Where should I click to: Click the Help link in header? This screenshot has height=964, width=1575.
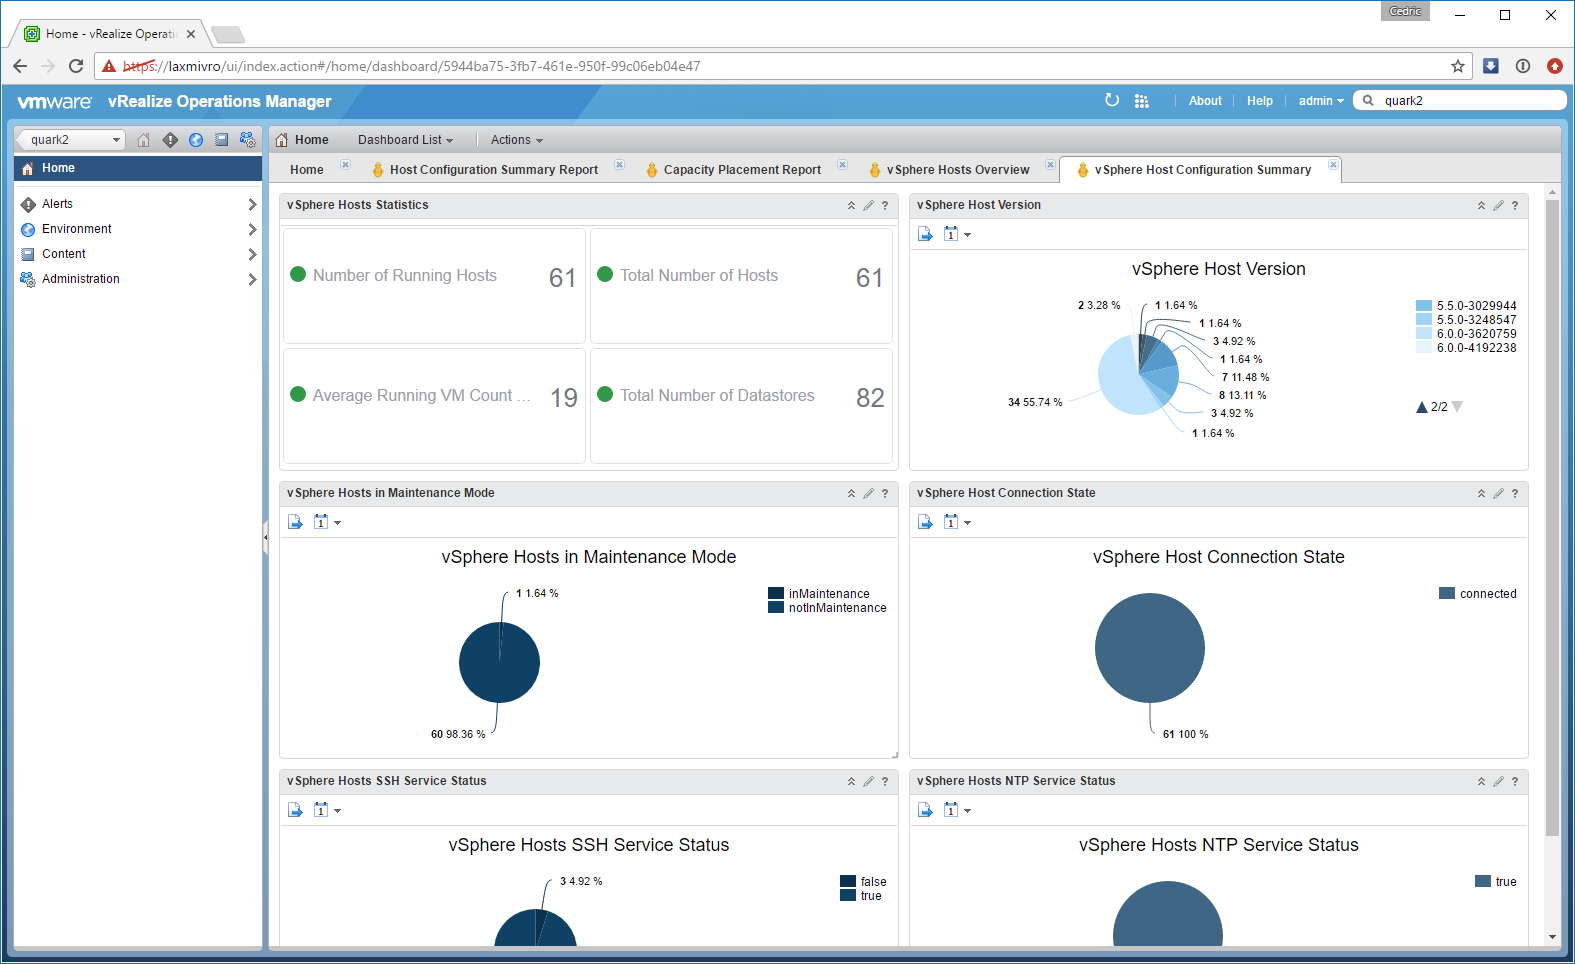pyautogui.click(x=1259, y=101)
